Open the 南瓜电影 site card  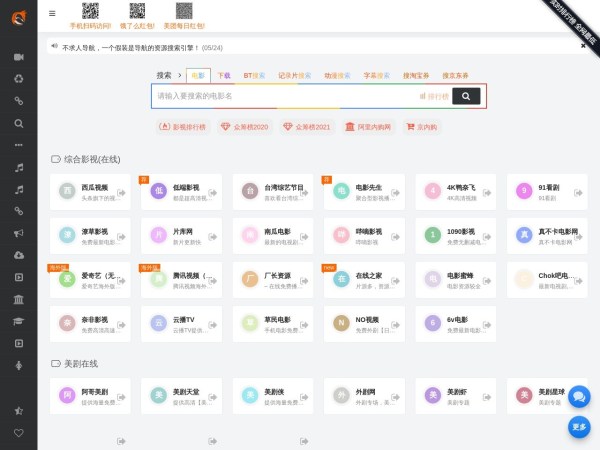(273, 236)
